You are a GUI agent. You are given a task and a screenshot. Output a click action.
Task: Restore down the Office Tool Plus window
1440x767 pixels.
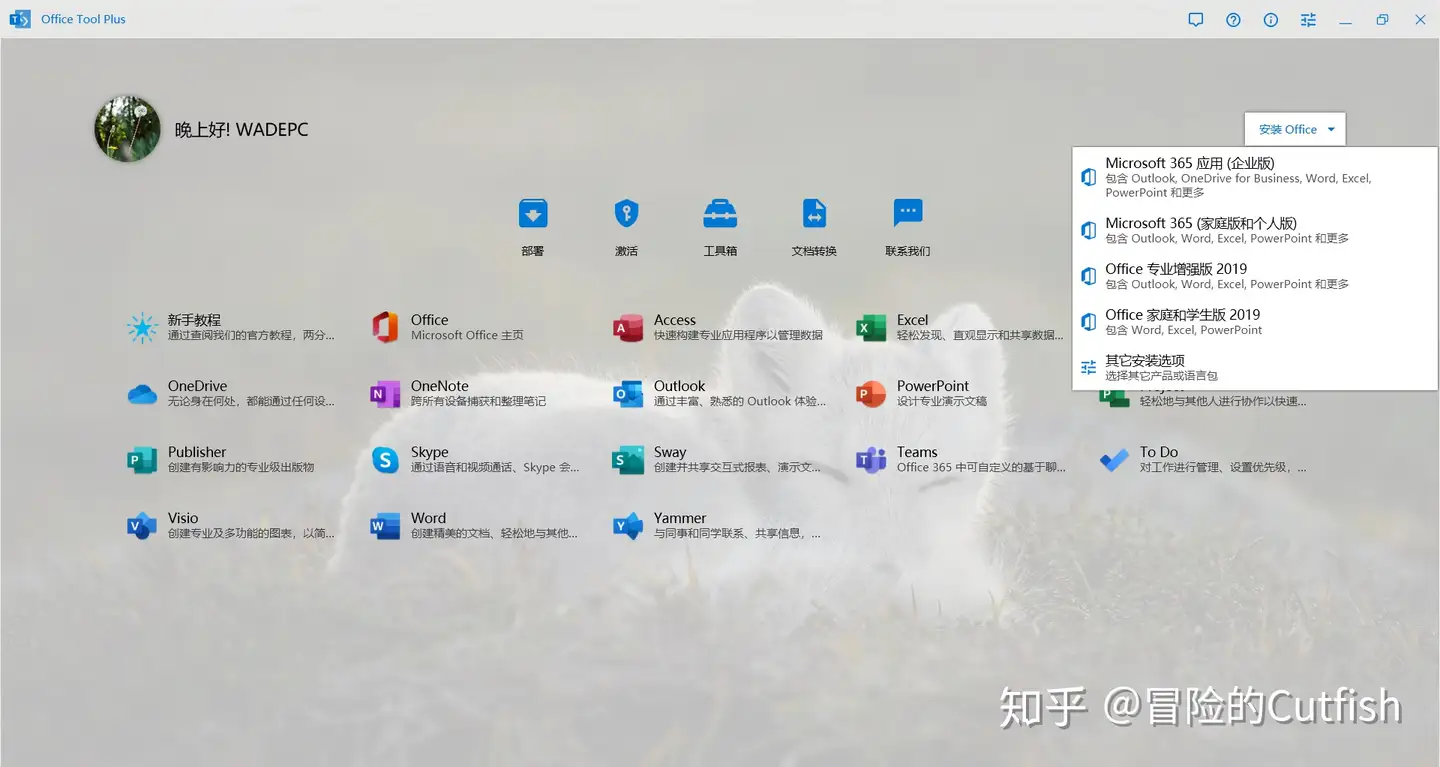1382,19
